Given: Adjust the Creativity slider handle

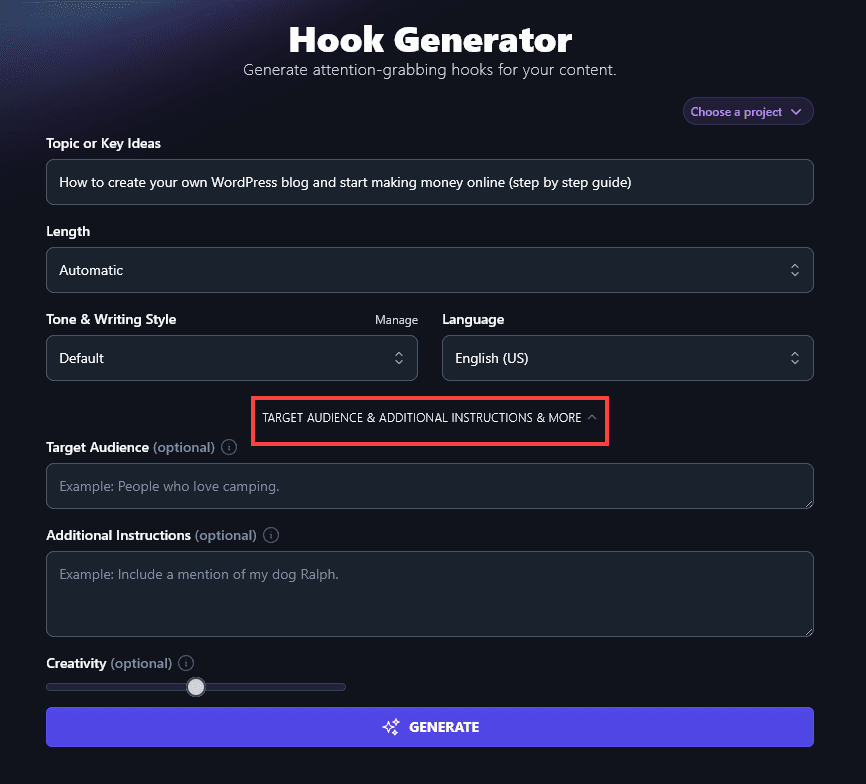Looking at the screenshot, I should coord(196,687).
